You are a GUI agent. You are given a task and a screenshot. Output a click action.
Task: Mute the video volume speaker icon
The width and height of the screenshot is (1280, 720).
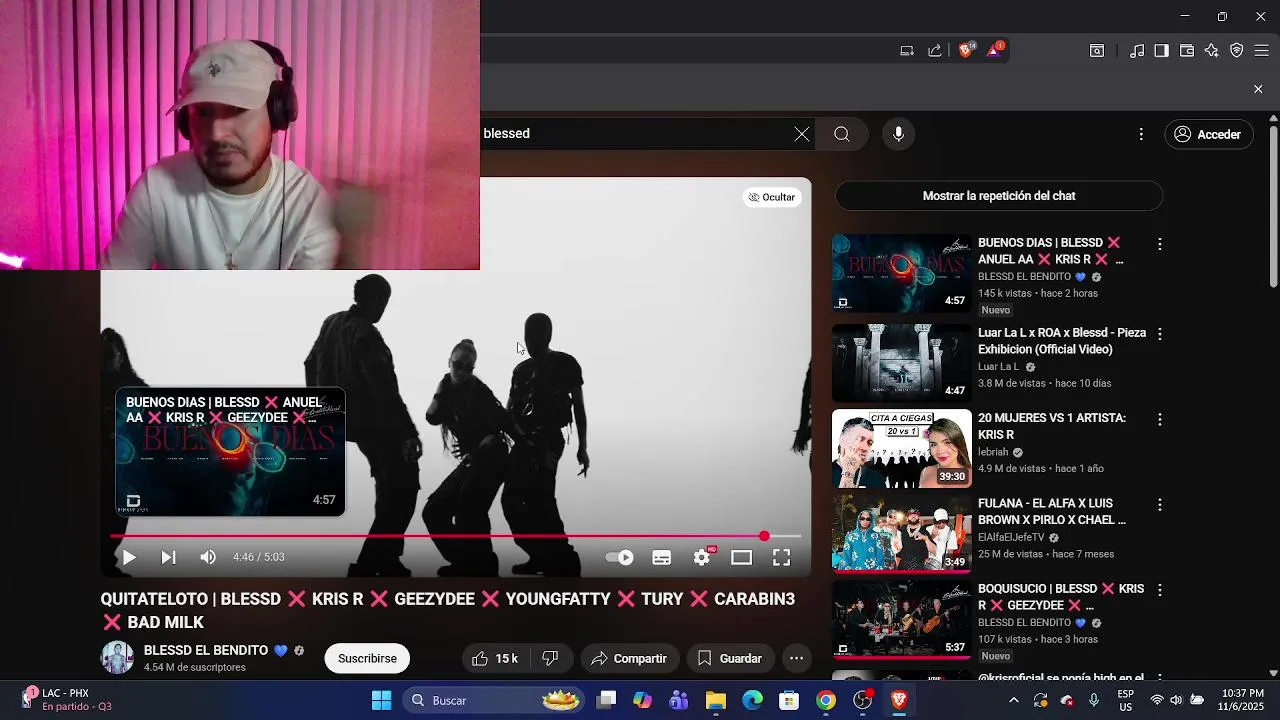click(x=208, y=558)
